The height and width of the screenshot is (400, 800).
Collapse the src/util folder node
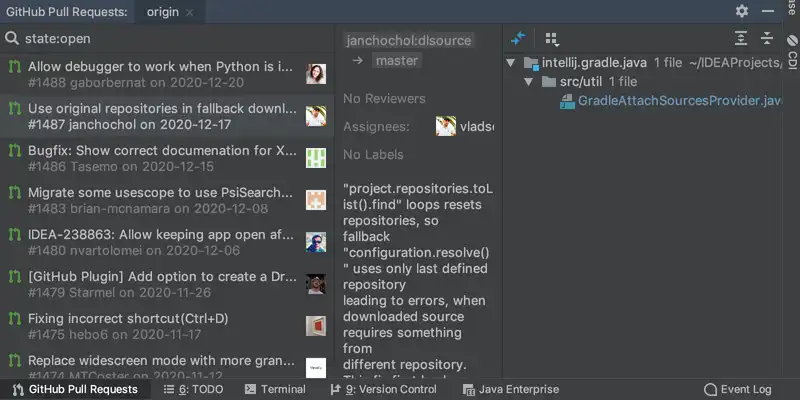tap(531, 82)
